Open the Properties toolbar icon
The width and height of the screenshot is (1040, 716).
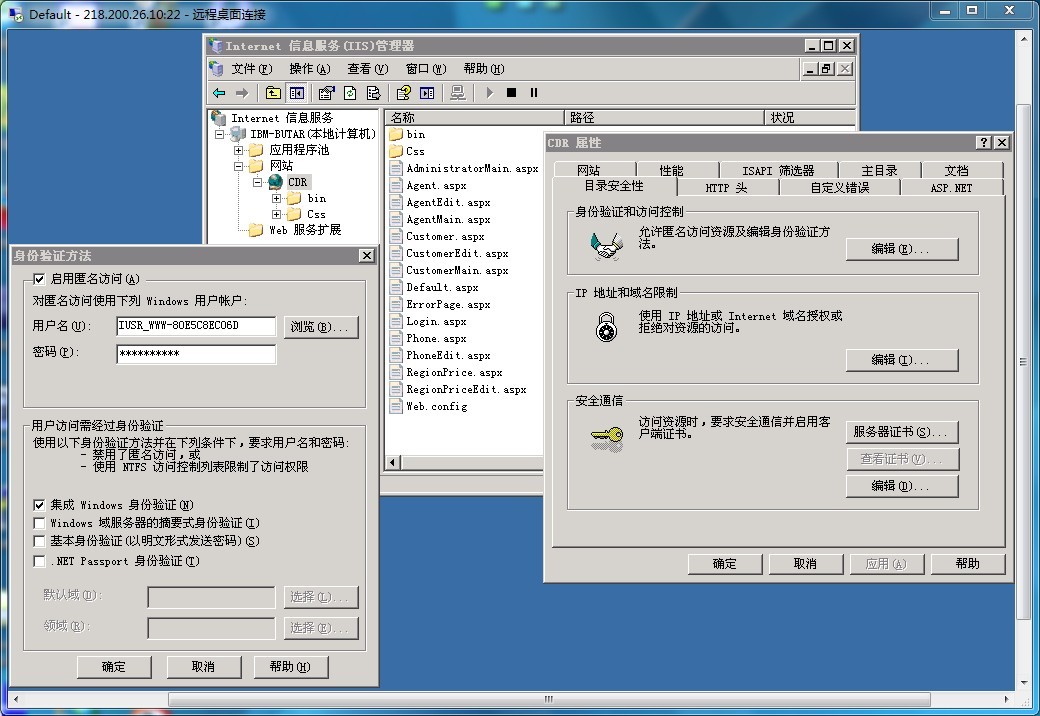click(x=326, y=93)
